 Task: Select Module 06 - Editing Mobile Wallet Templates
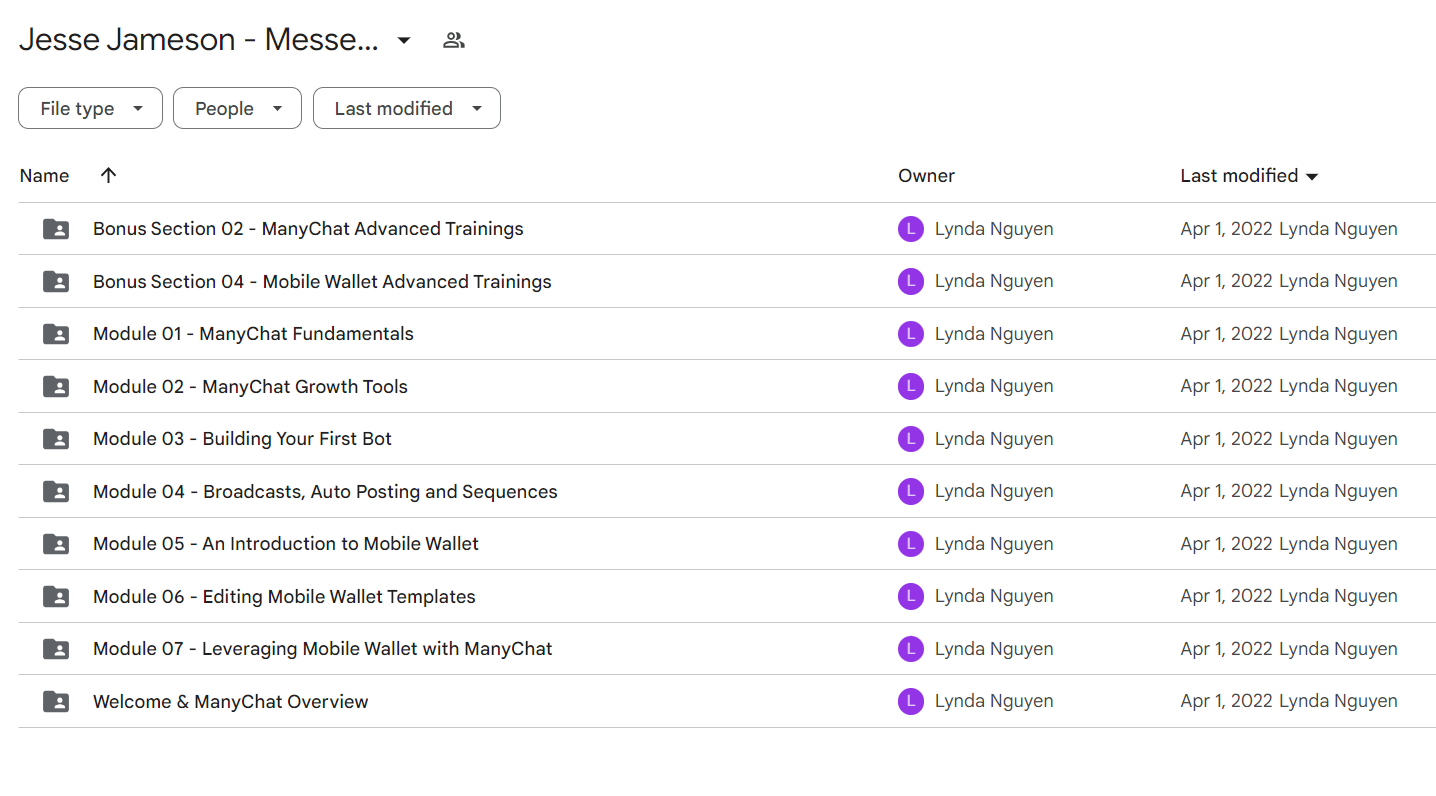[284, 597]
